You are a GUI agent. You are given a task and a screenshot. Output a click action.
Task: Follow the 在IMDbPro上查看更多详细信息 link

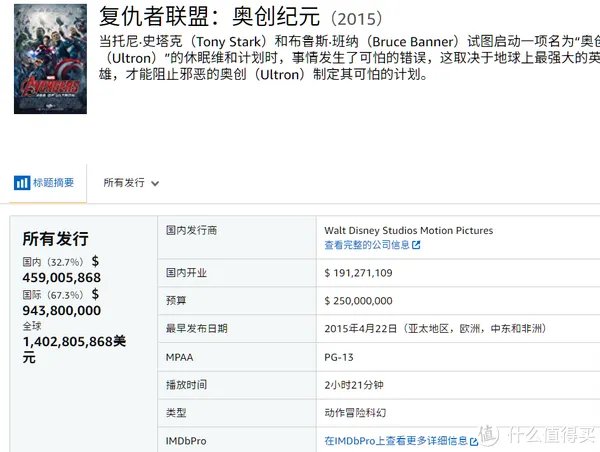point(396,440)
